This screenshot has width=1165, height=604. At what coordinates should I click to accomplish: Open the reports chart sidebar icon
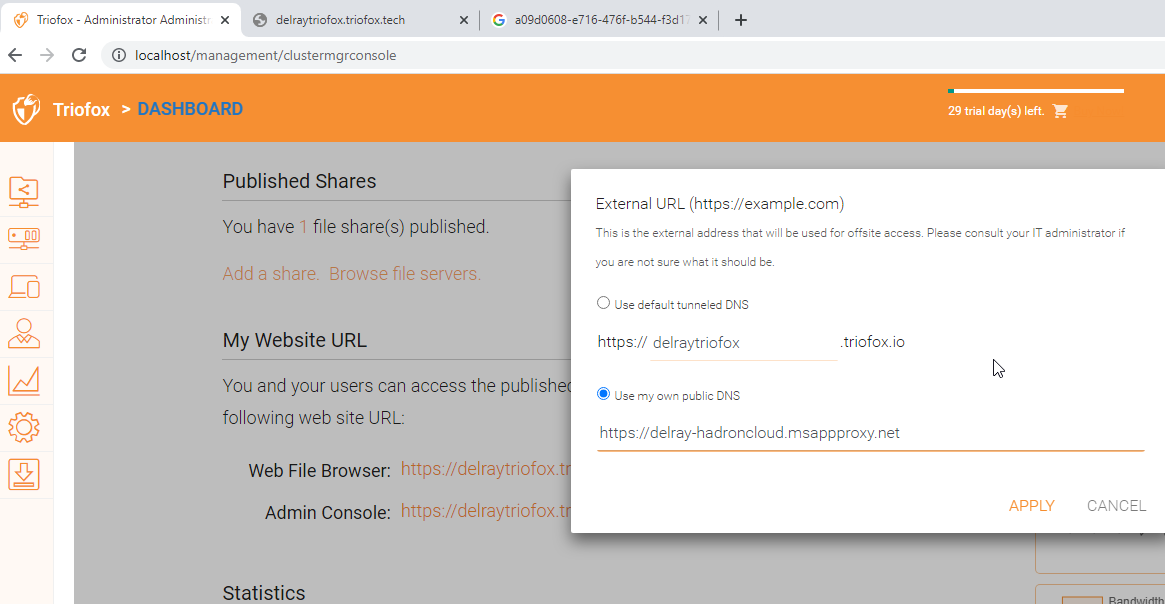click(x=24, y=380)
